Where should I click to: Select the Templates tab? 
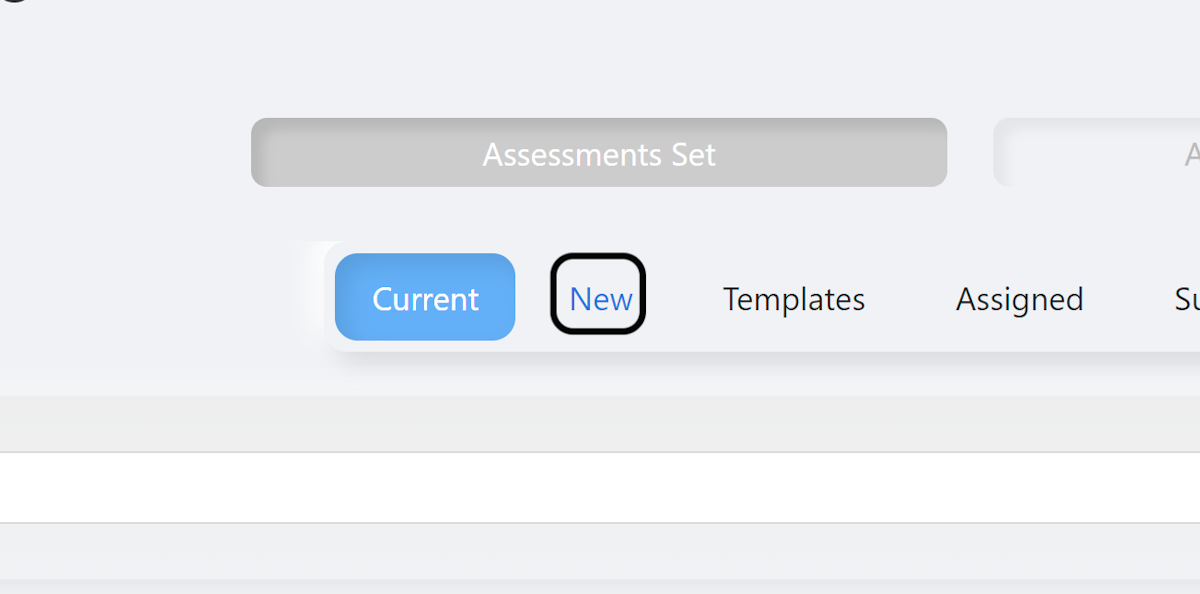pos(794,299)
